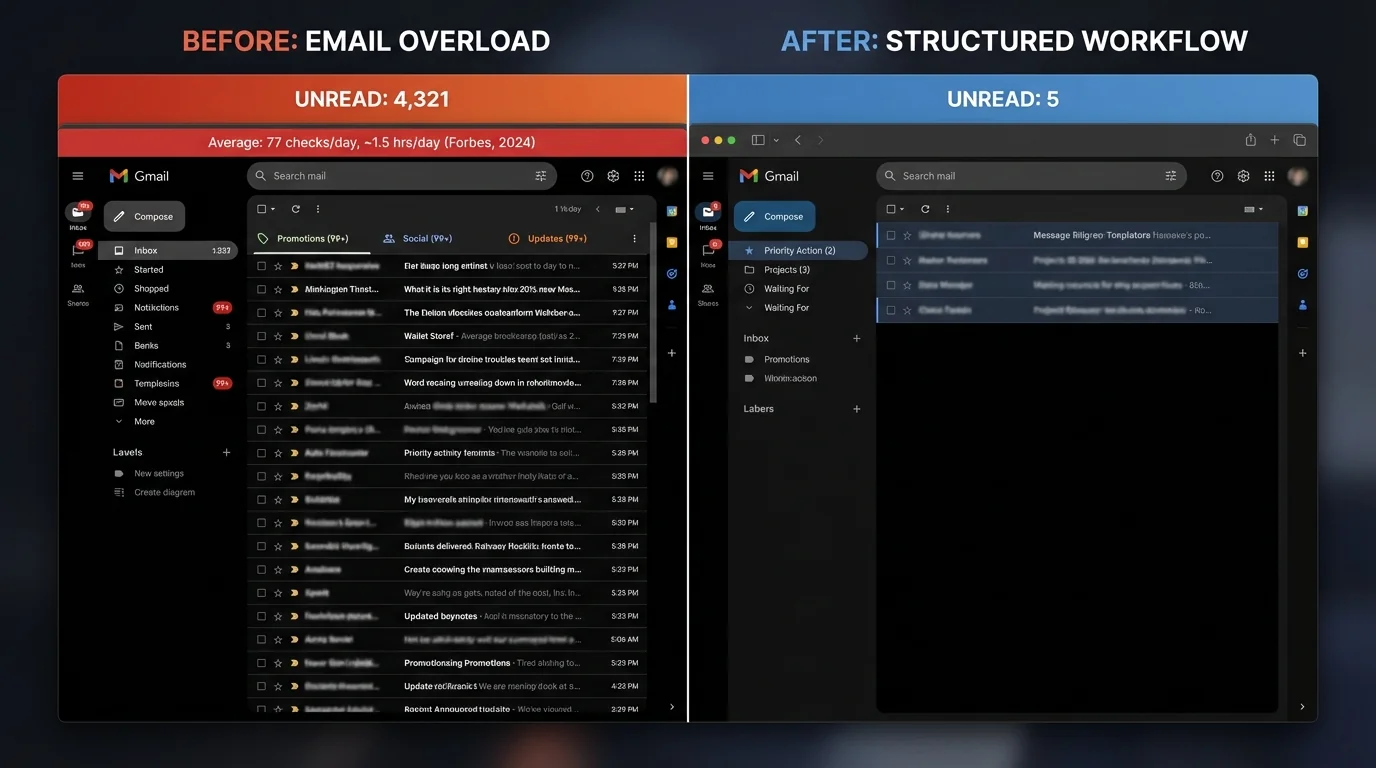Viewport: 1376px width, 768px height.
Task: Open the Help icon
Action: click(586, 175)
